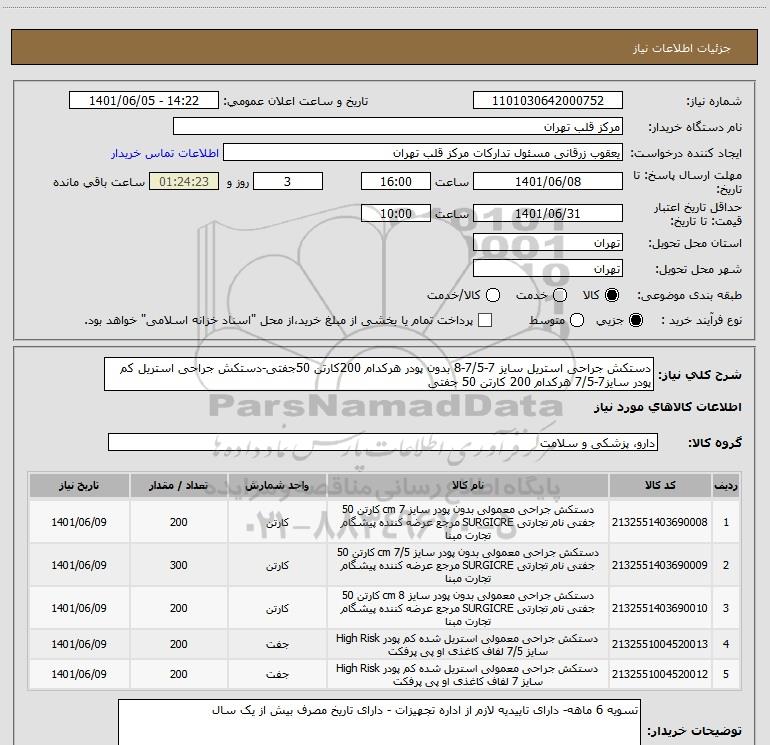Screen dimensions: 770x745
Task: Click the response deadline date 1401/06/08
Action: [x=548, y=181]
